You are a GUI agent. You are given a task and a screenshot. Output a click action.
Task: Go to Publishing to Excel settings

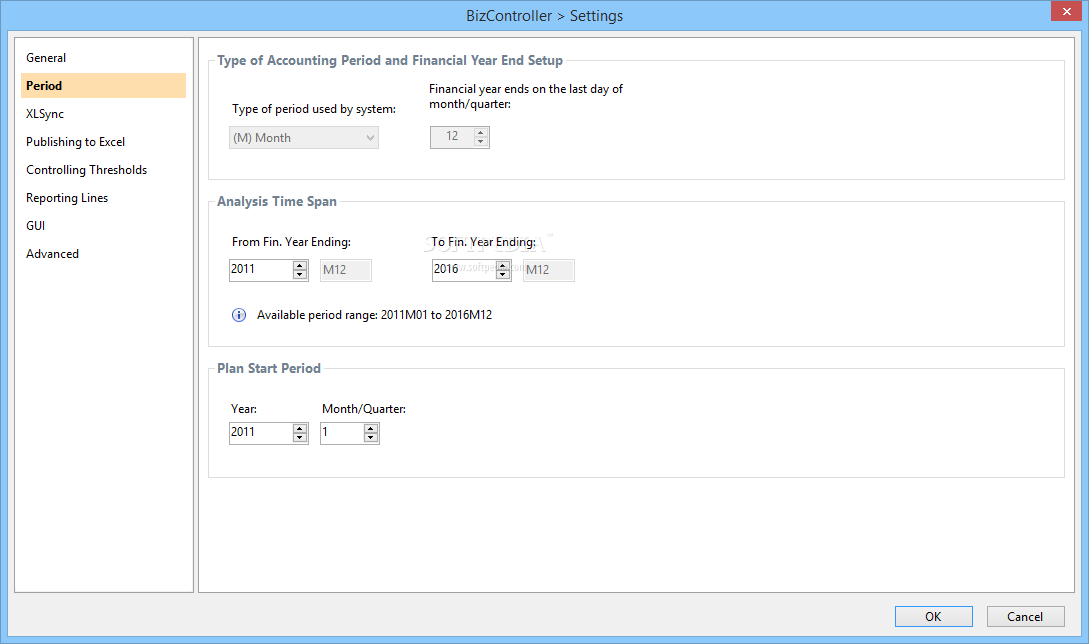pyautogui.click(x=103, y=142)
